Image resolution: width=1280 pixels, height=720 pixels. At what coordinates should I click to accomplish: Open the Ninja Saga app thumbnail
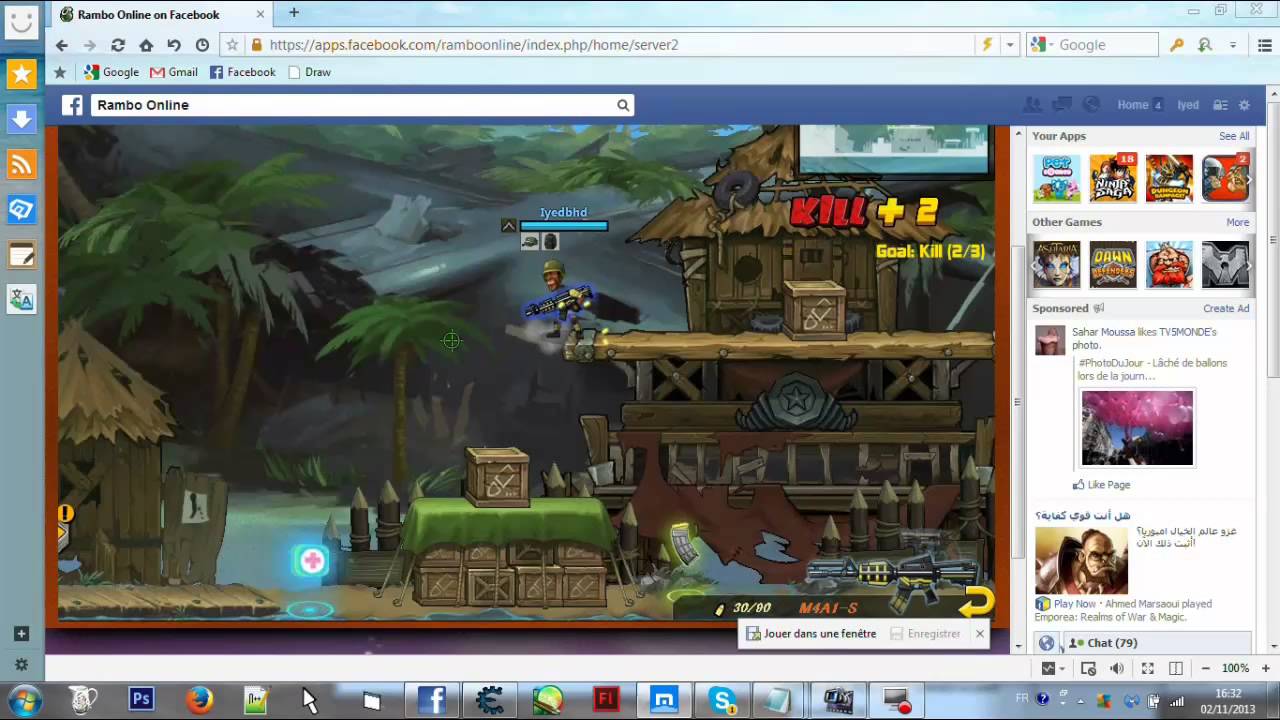(x=1113, y=178)
